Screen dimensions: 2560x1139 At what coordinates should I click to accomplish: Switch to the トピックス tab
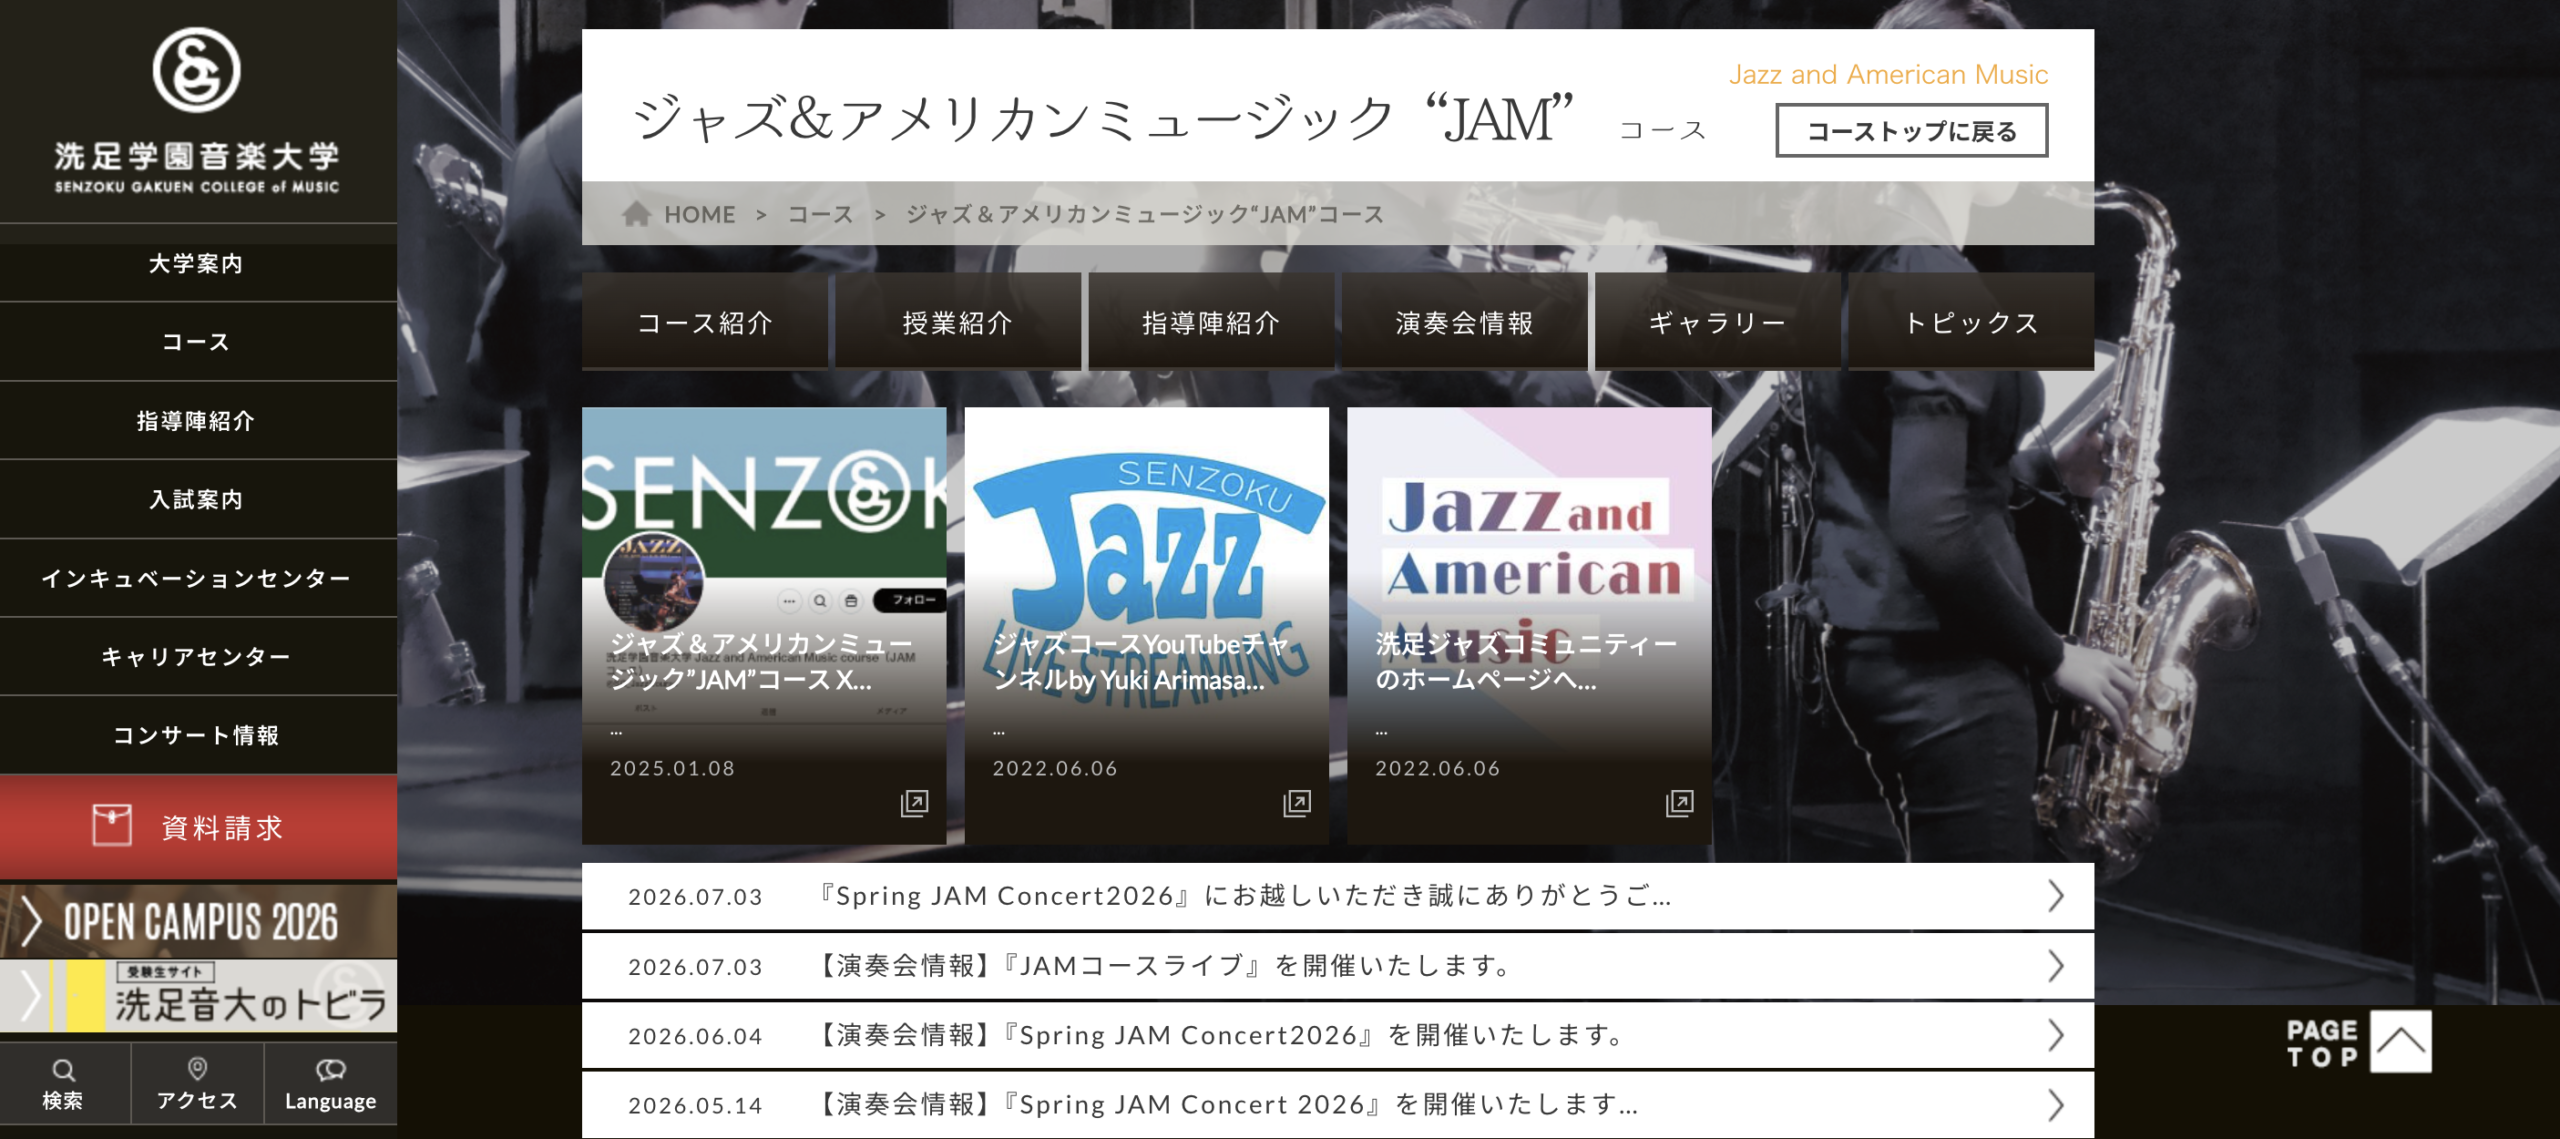(x=1971, y=322)
